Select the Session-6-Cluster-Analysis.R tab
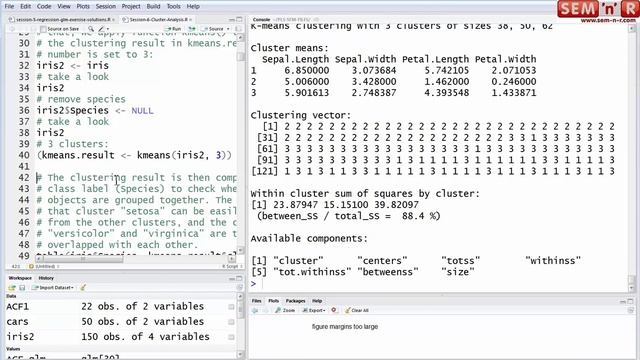 pyautogui.click(x=158, y=20)
